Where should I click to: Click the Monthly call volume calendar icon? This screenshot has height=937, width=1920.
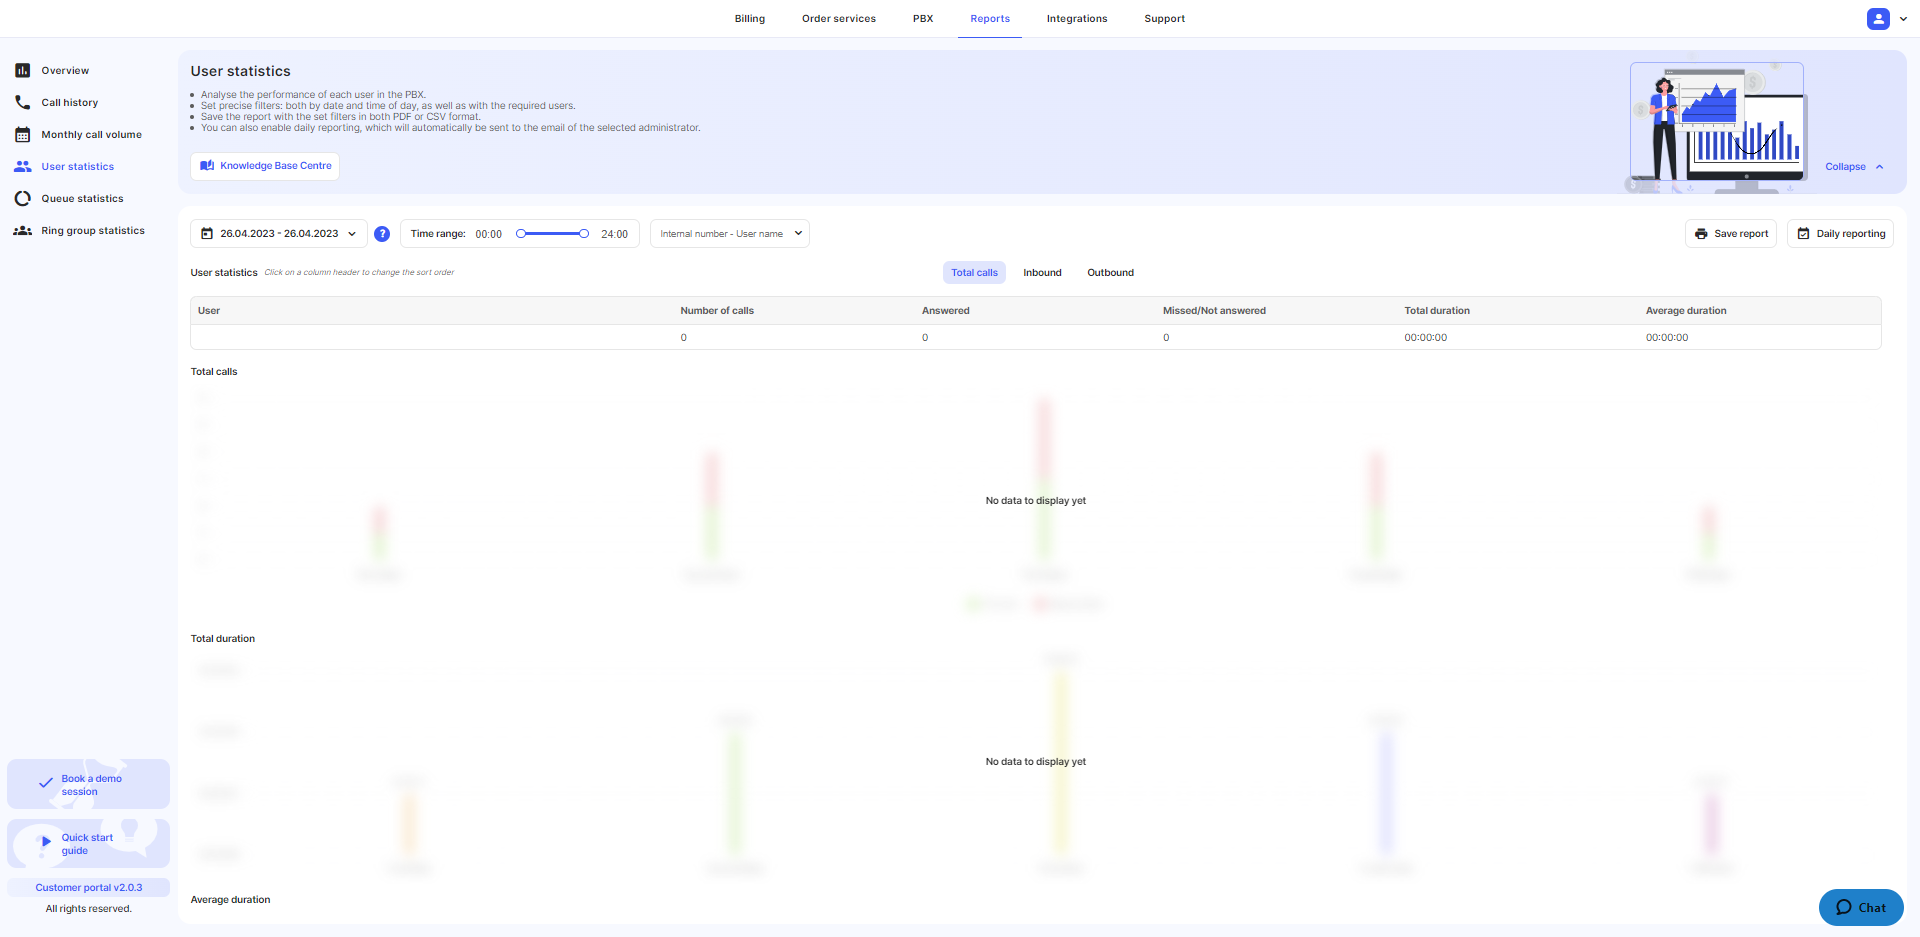(22, 134)
